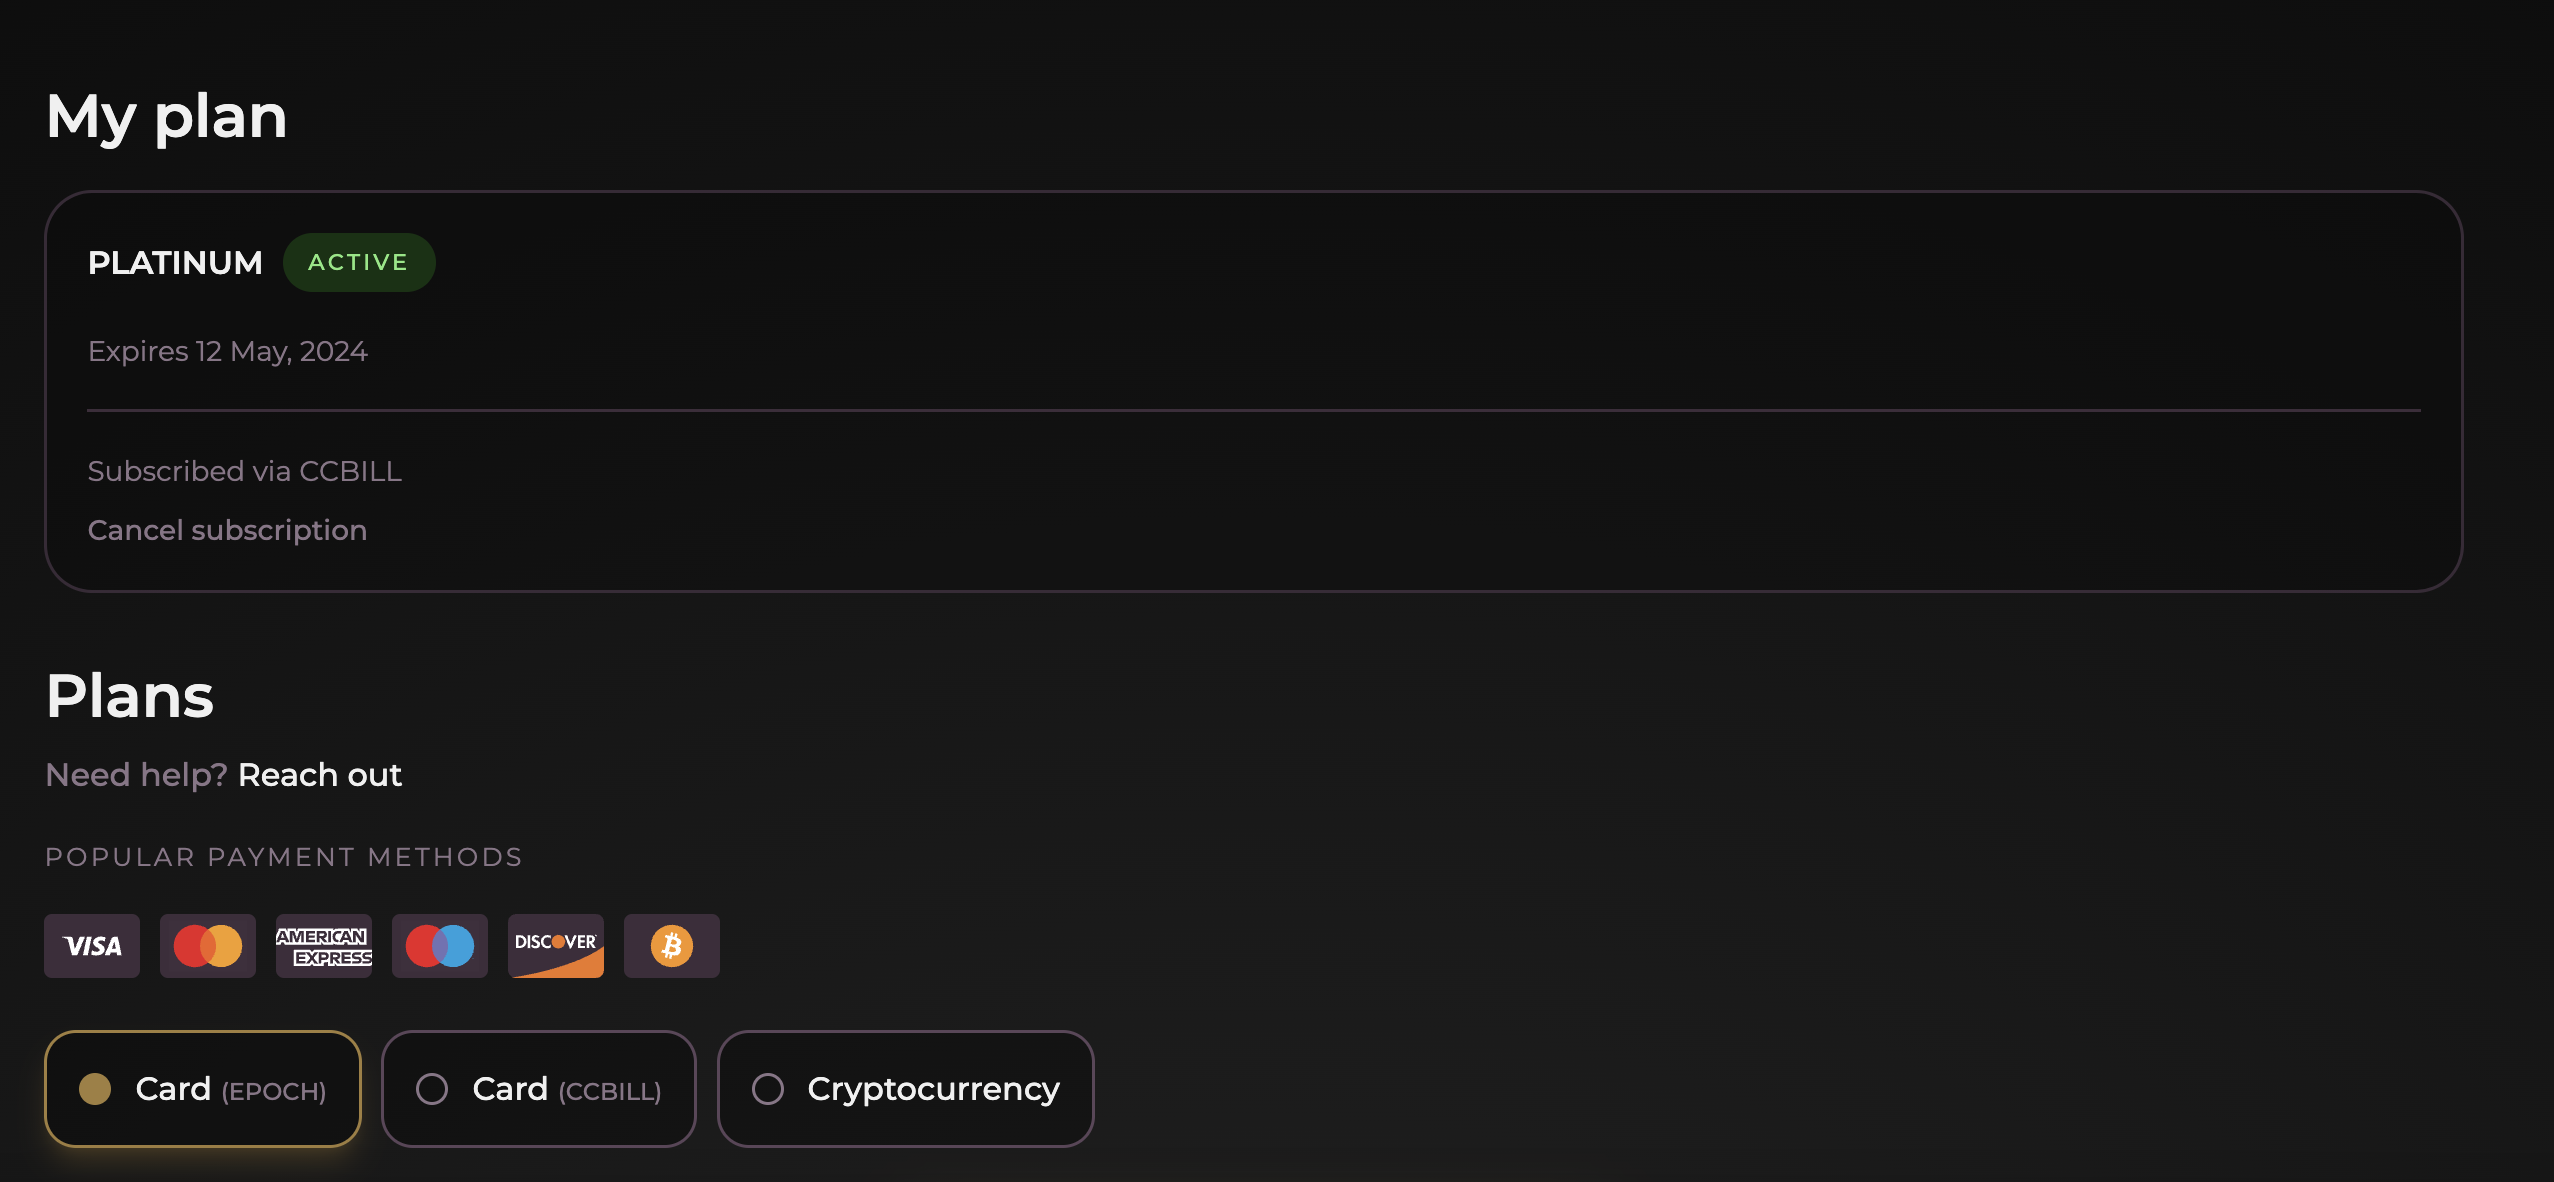
Task: Select the Mastercard payment icon
Action: pyautogui.click(x=207, y=945)
